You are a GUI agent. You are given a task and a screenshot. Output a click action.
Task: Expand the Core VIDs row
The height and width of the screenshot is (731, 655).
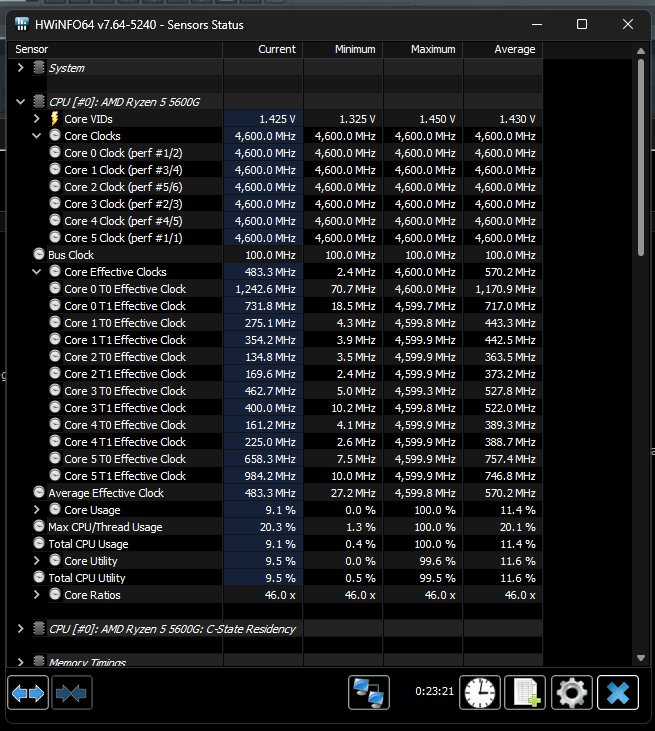pyautogui.click(x=37, y=118)
